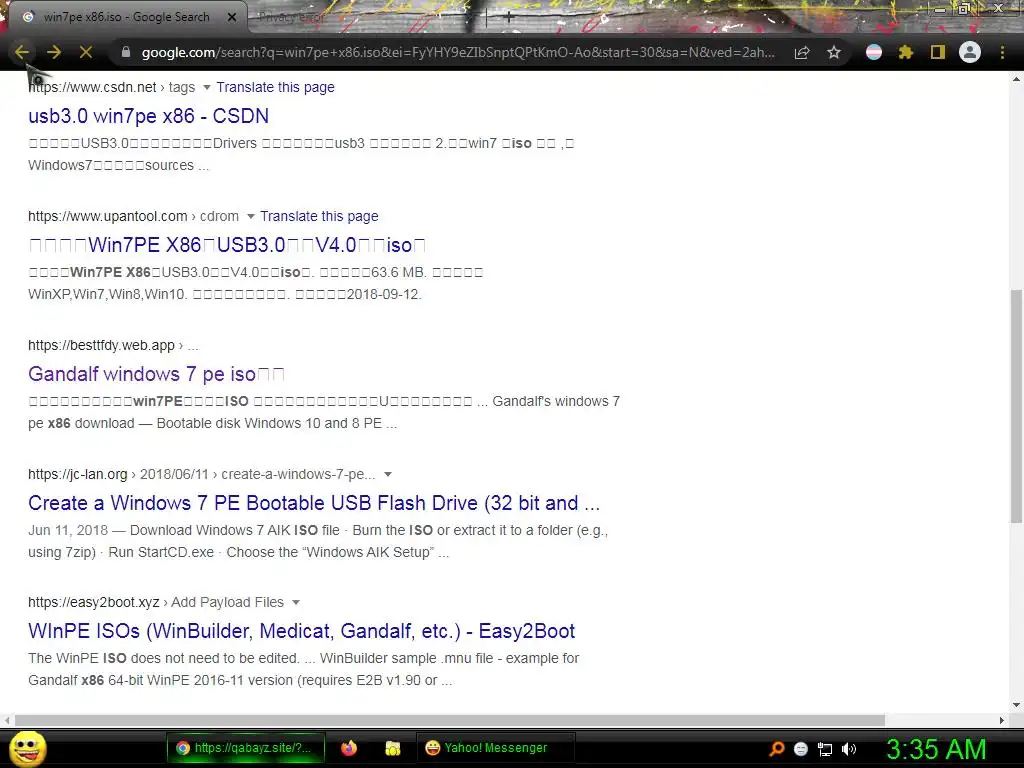Expand dropdown next to jc-lan.org result URL
This screenshot has height=768, width=1024.
tap(388, 474)
